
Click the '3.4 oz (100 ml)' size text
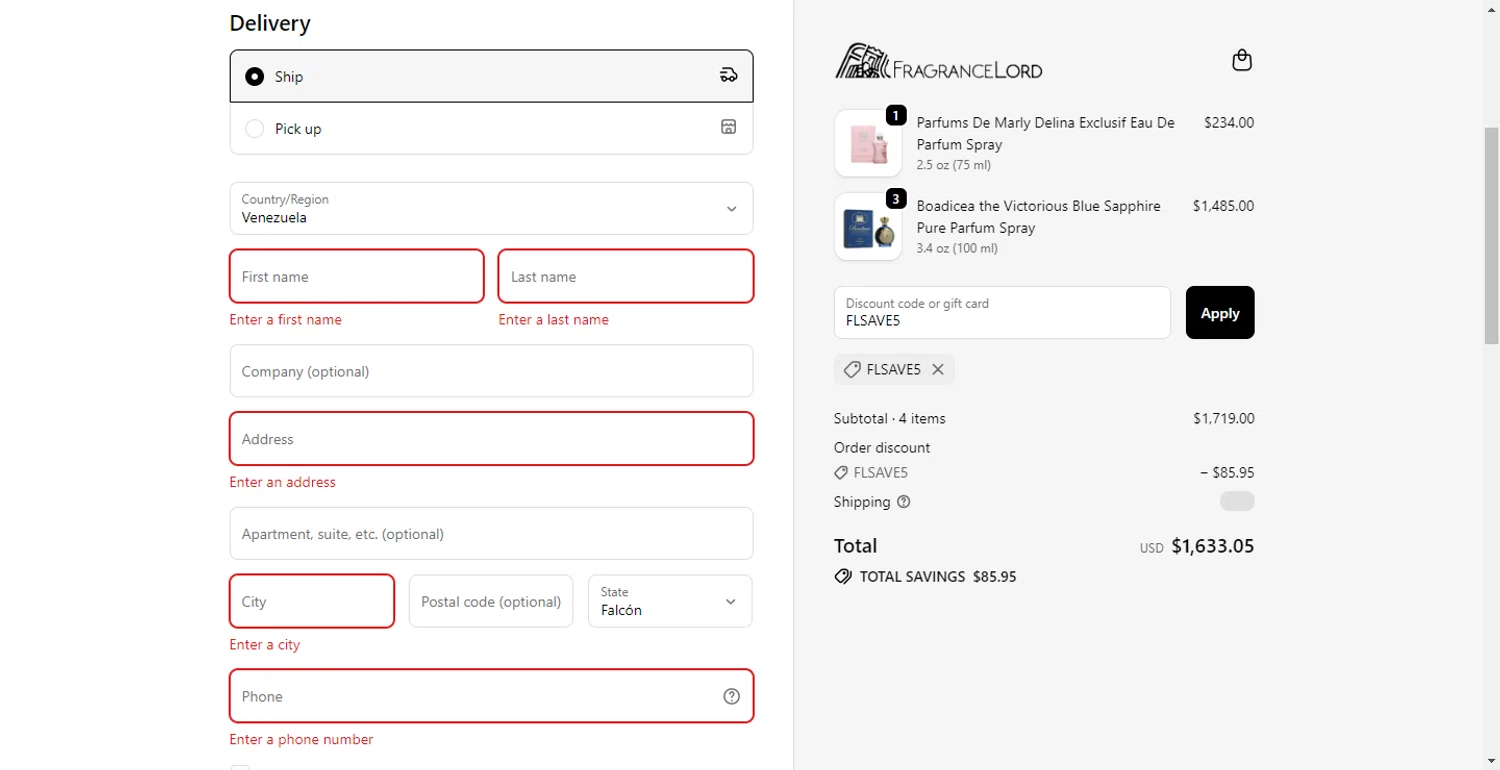957,248
